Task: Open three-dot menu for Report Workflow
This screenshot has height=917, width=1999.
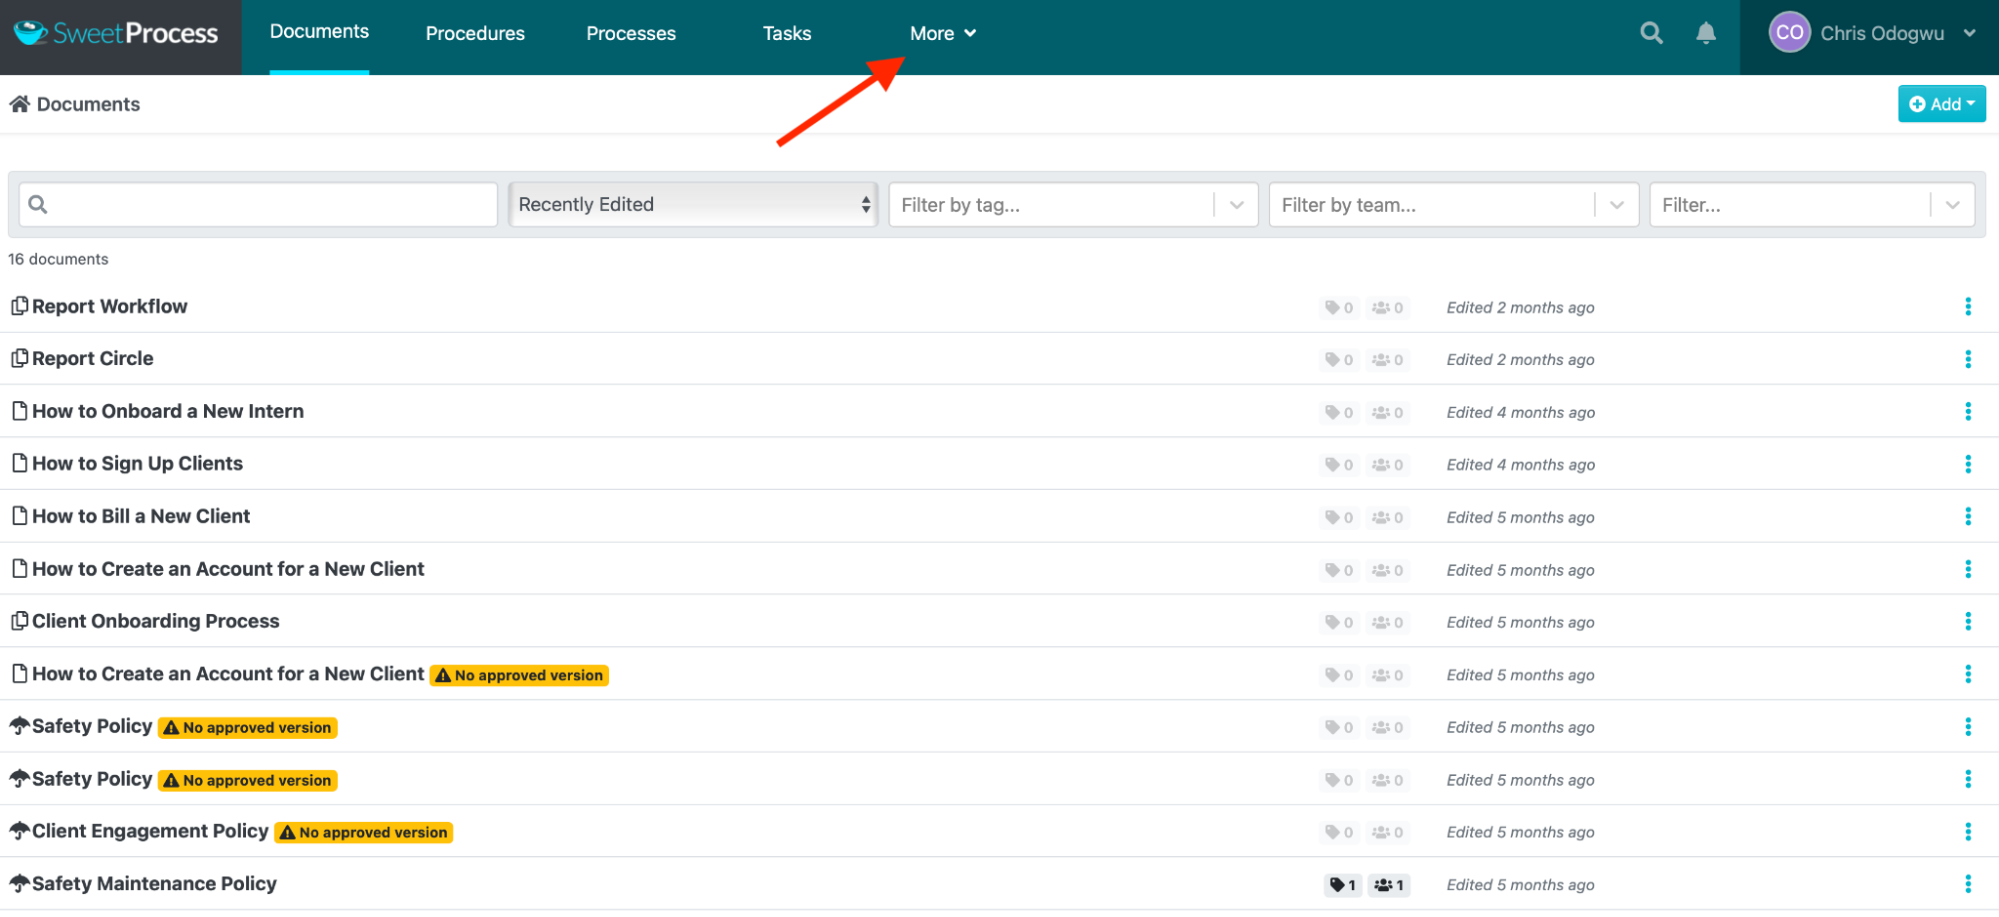Action: click(1967, 307)
